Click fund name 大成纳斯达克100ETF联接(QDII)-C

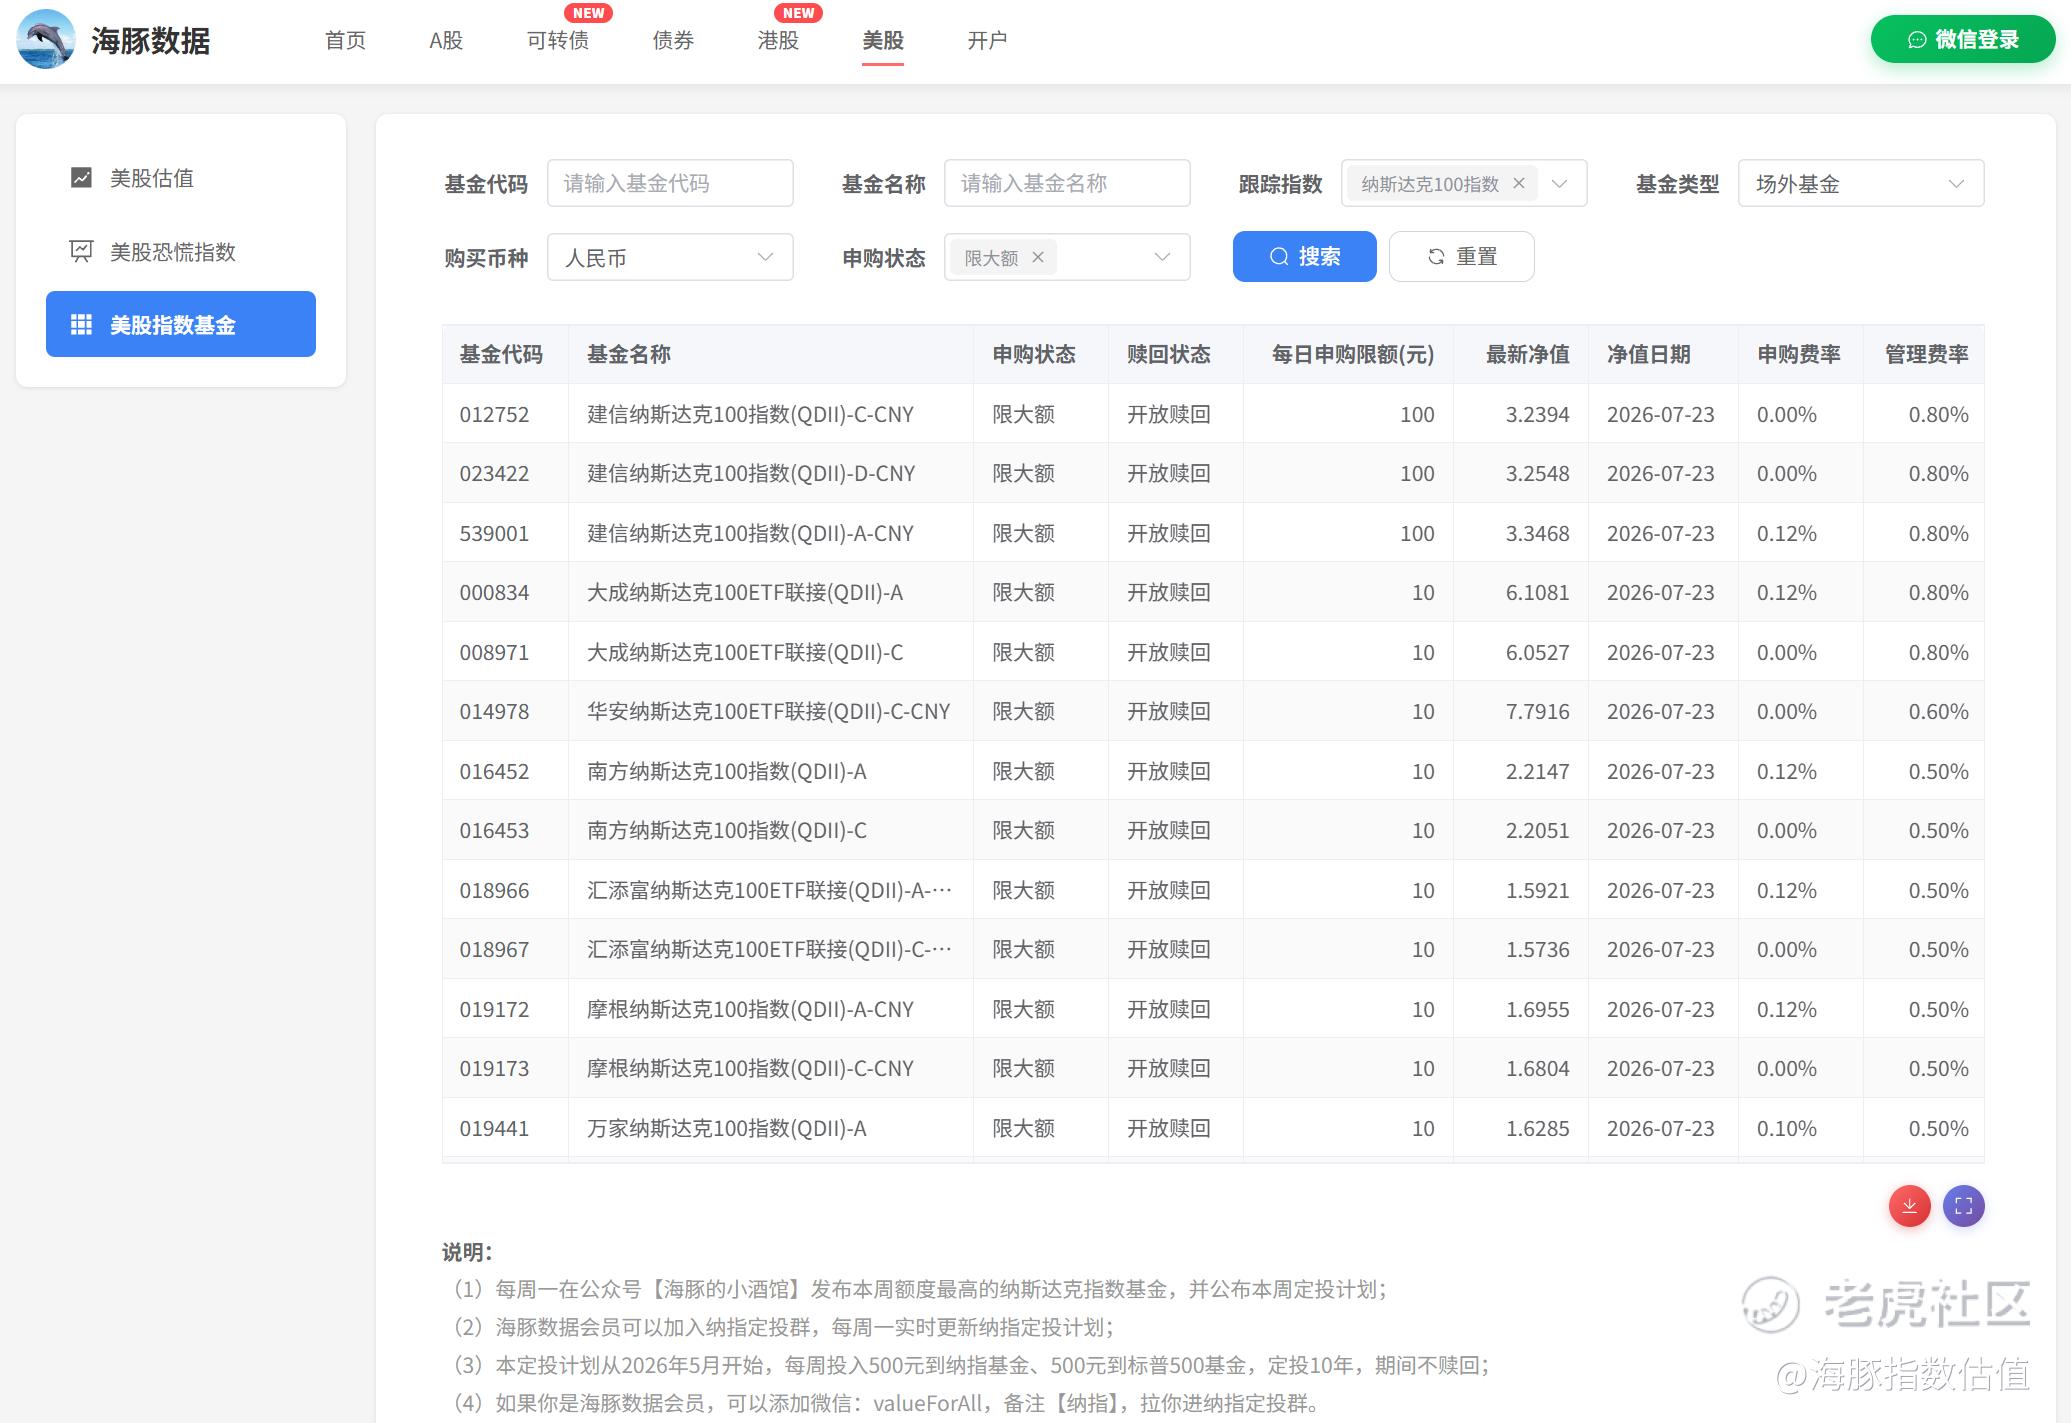[745, 652]
